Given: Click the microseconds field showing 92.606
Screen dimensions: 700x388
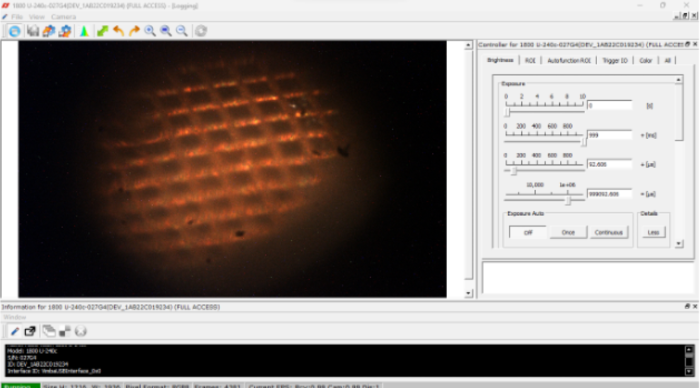Looking at the screenshot, I should click(609, 164).
